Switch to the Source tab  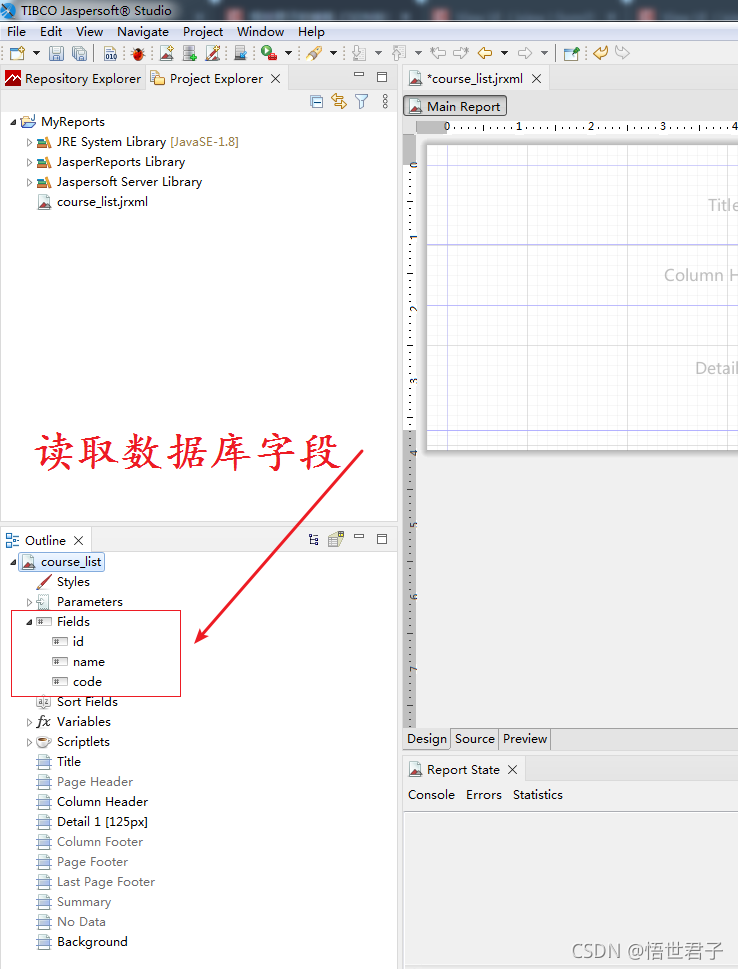pyautogui.click(x=474, y=739)
